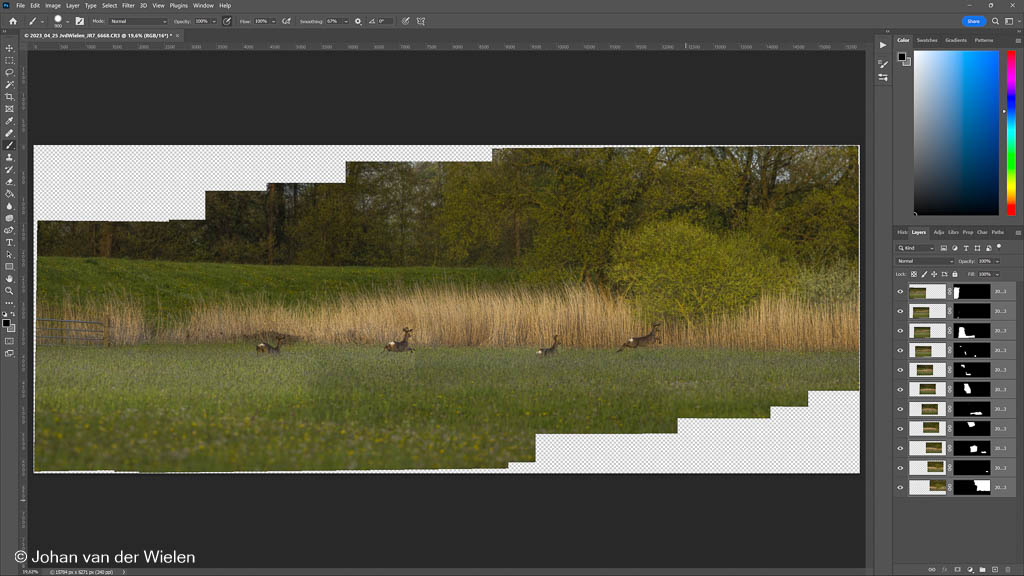Select the Horizontal Type tool
The image size is (1024, 576).
click(x=10, y=242)
